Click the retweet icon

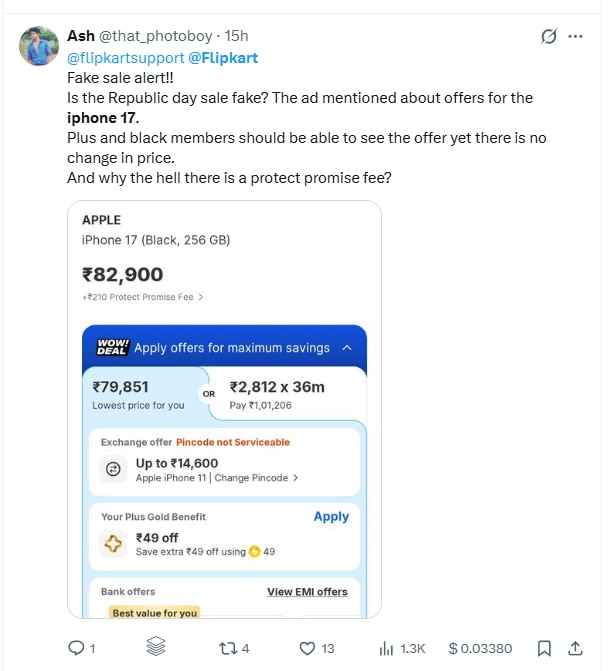coord(228,648)
